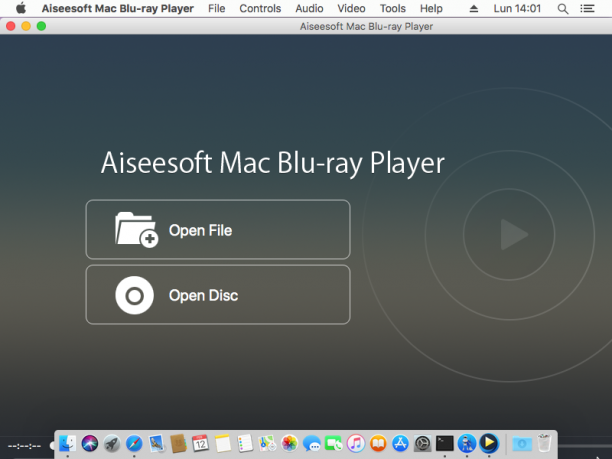
Task: Open Reminders list icon in Dock
Action: point(245,443)
